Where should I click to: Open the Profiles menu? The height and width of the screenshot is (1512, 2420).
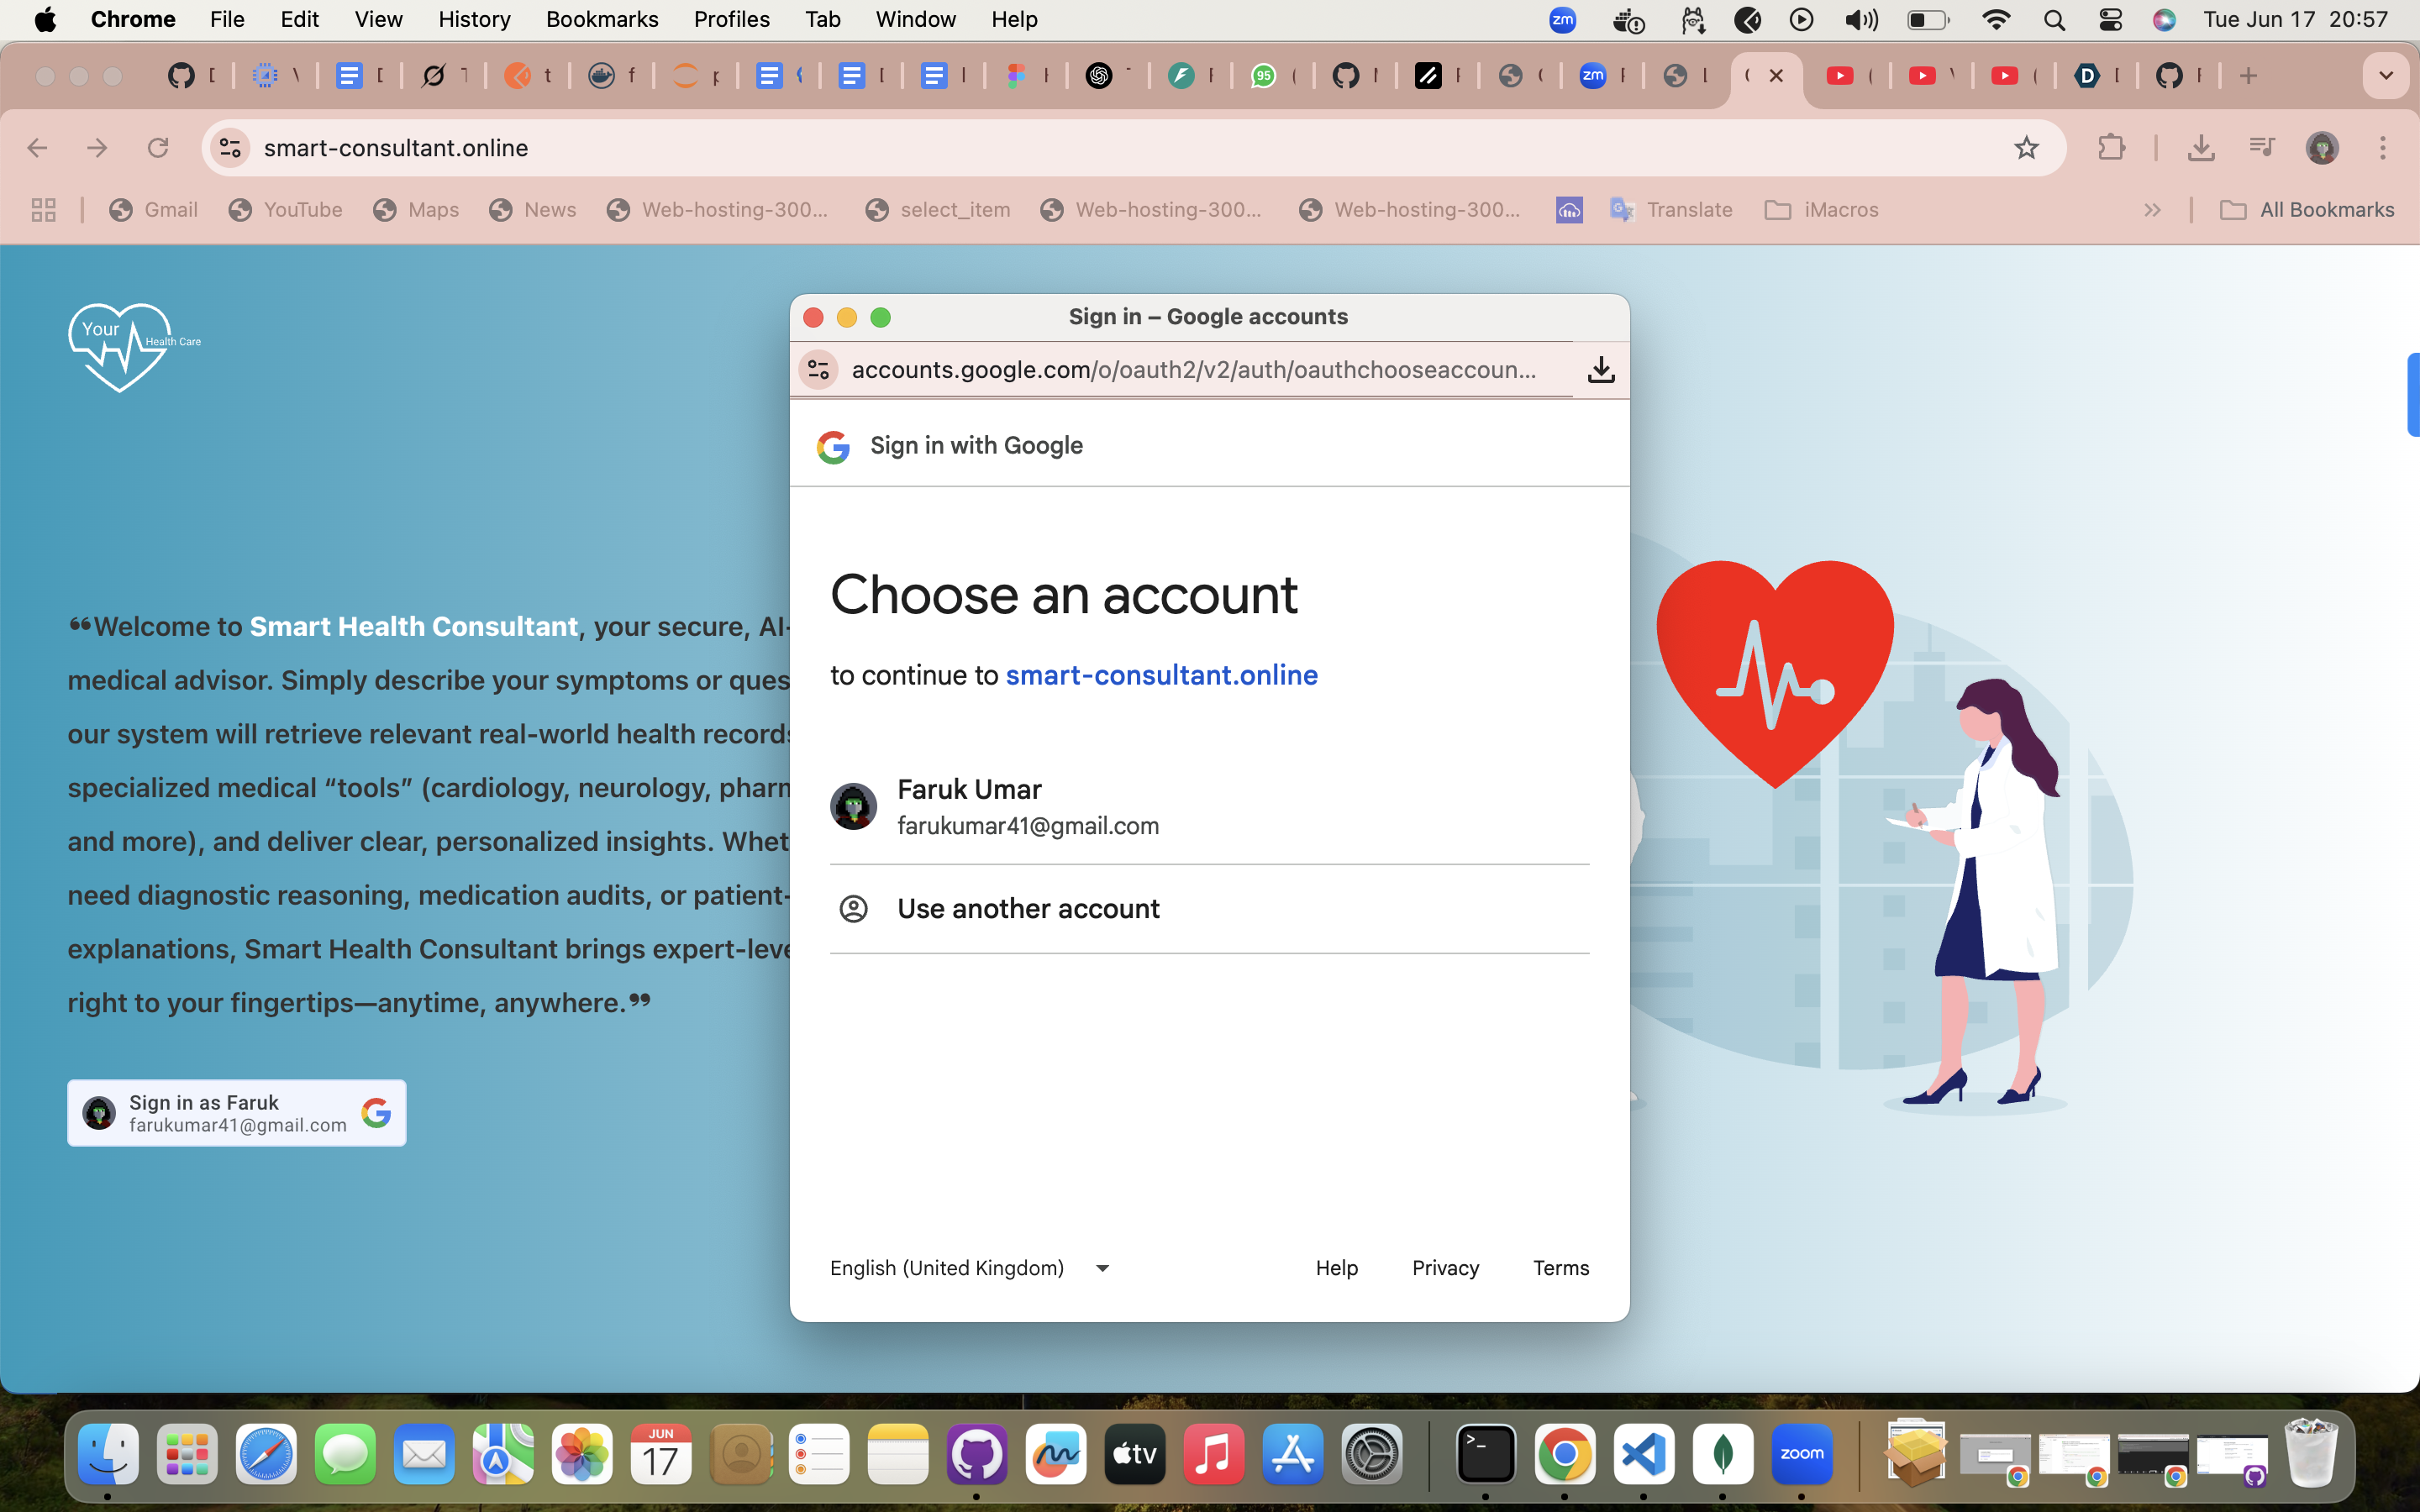tap(731, 20)
